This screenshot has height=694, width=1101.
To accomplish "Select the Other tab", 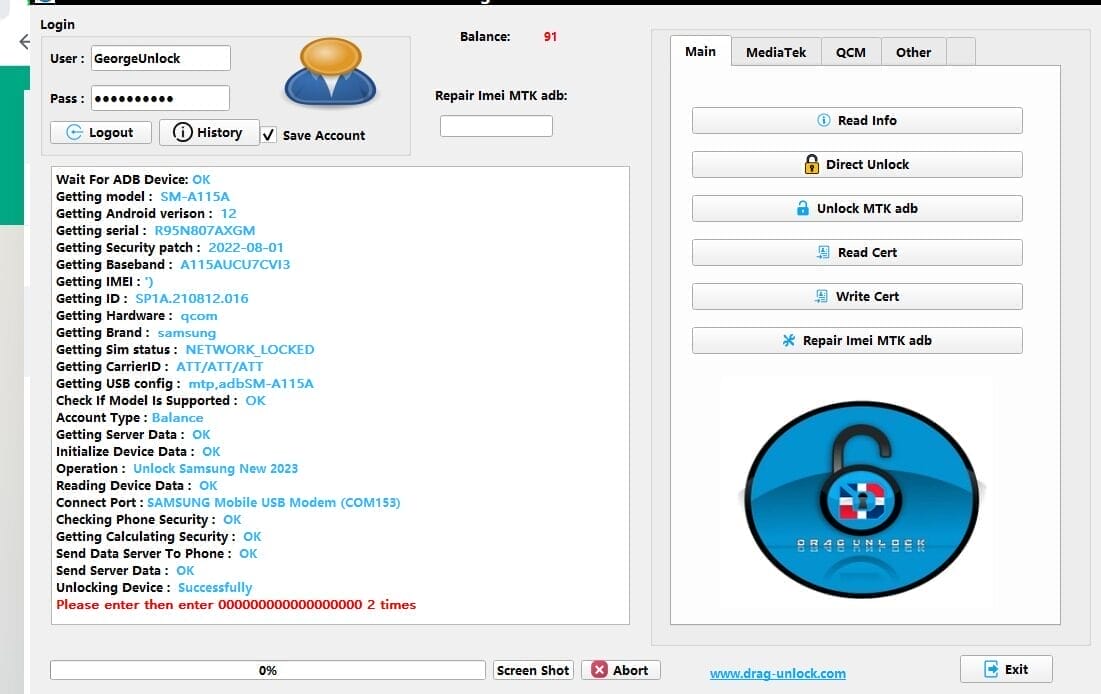I will point(913,52).
